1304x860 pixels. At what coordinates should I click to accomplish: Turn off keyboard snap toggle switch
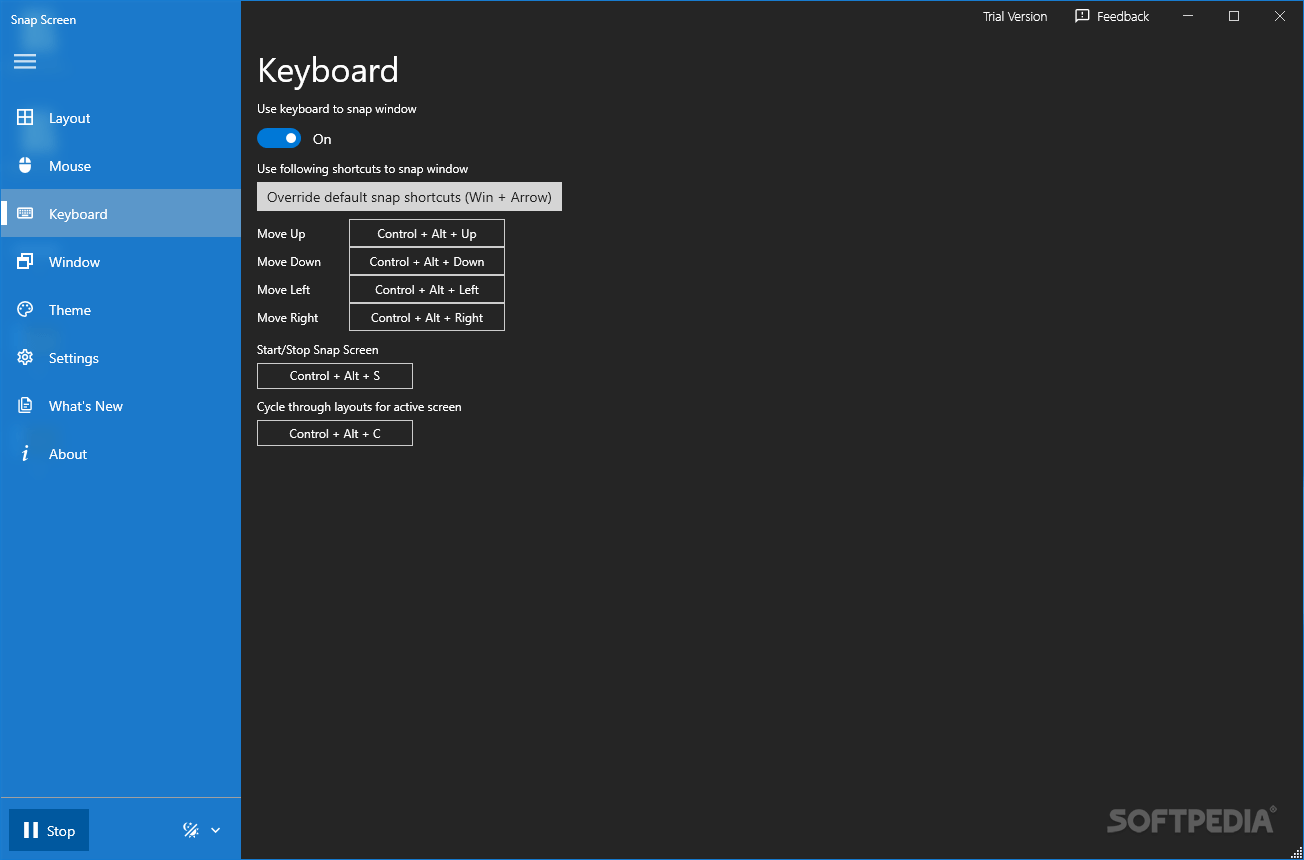pos(279,138)
